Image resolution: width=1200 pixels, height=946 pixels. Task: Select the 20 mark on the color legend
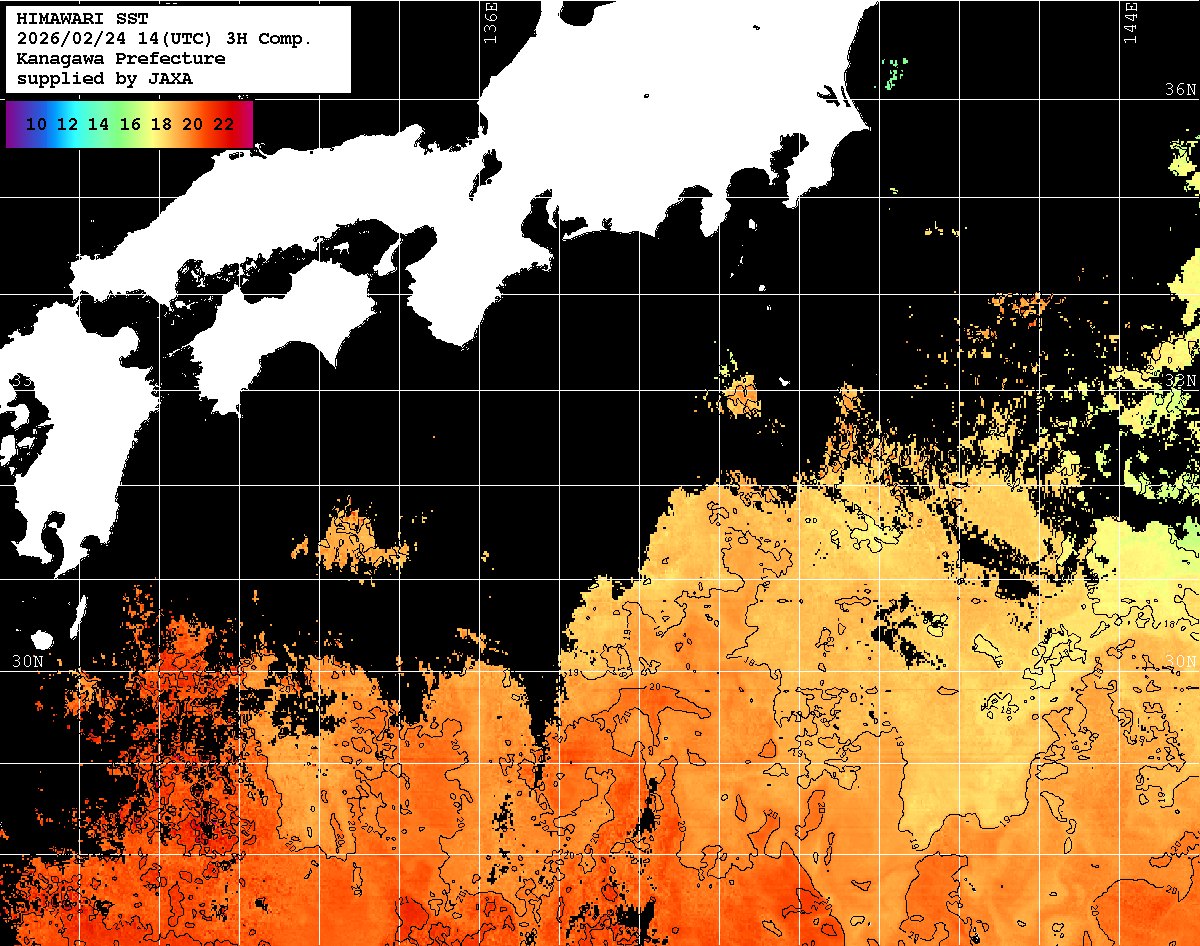[x=193, y=125]
